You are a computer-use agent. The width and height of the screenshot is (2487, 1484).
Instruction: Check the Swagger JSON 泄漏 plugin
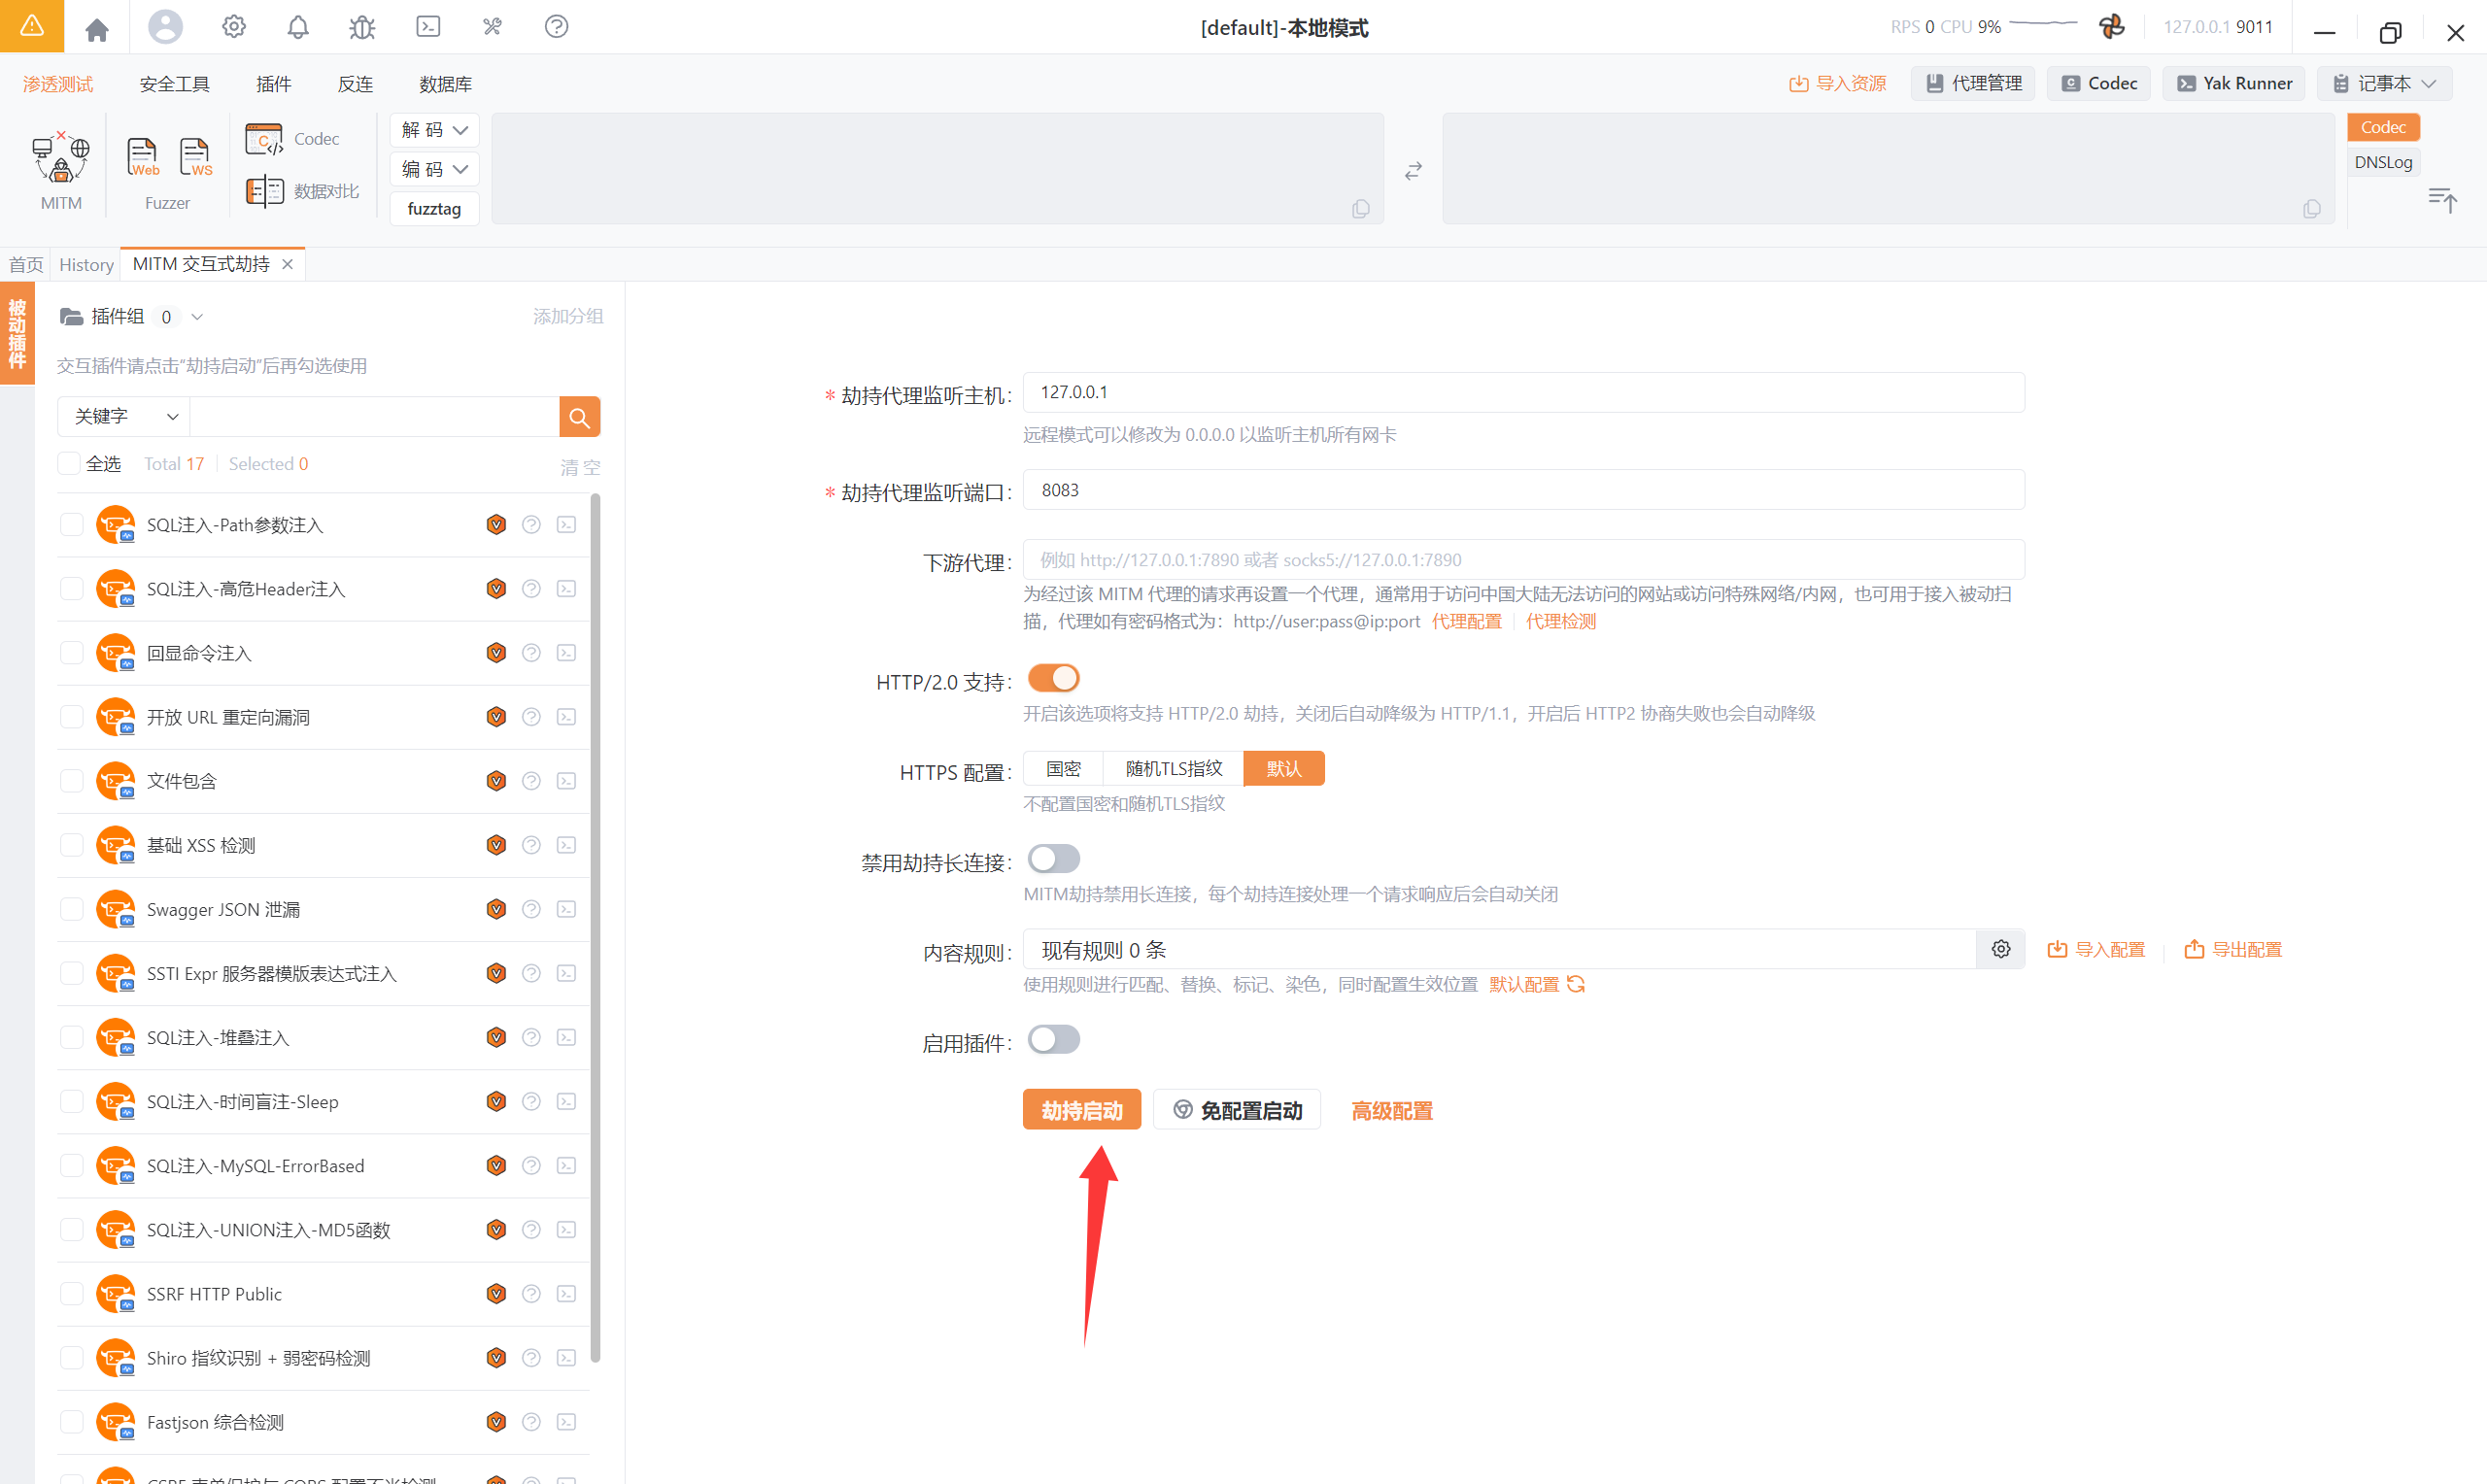click(x=72, y=909)
